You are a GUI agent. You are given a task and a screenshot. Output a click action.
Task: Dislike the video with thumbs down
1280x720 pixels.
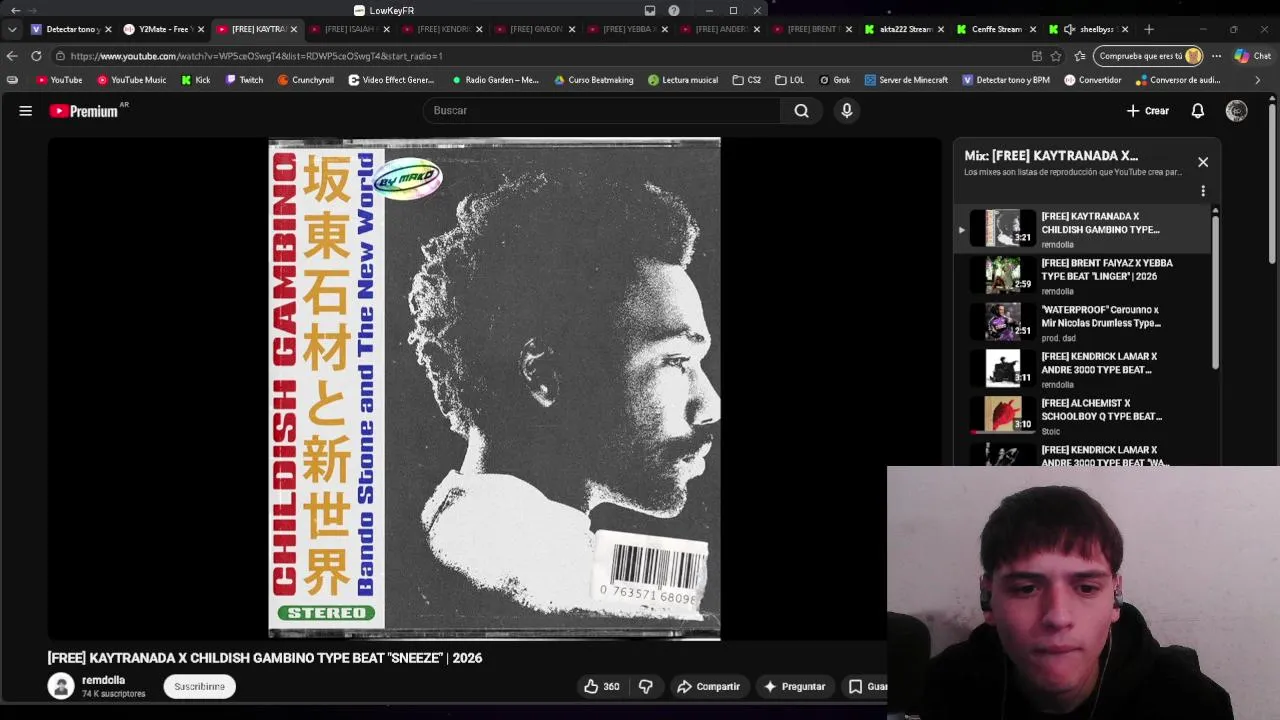(646, 687)
